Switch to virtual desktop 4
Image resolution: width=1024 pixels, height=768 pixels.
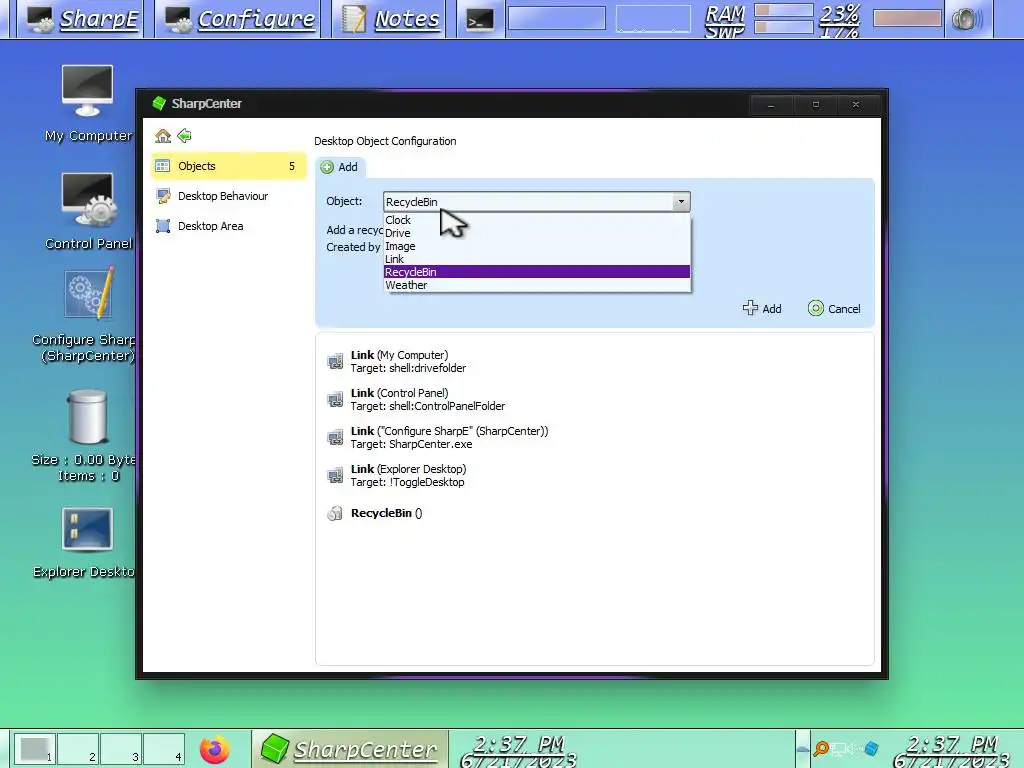point(164,749)
